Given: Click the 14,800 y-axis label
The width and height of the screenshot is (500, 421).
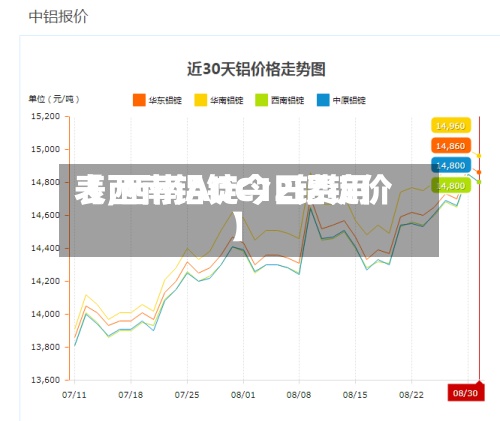Looking at the screenshot, I should tap(46, 182).
